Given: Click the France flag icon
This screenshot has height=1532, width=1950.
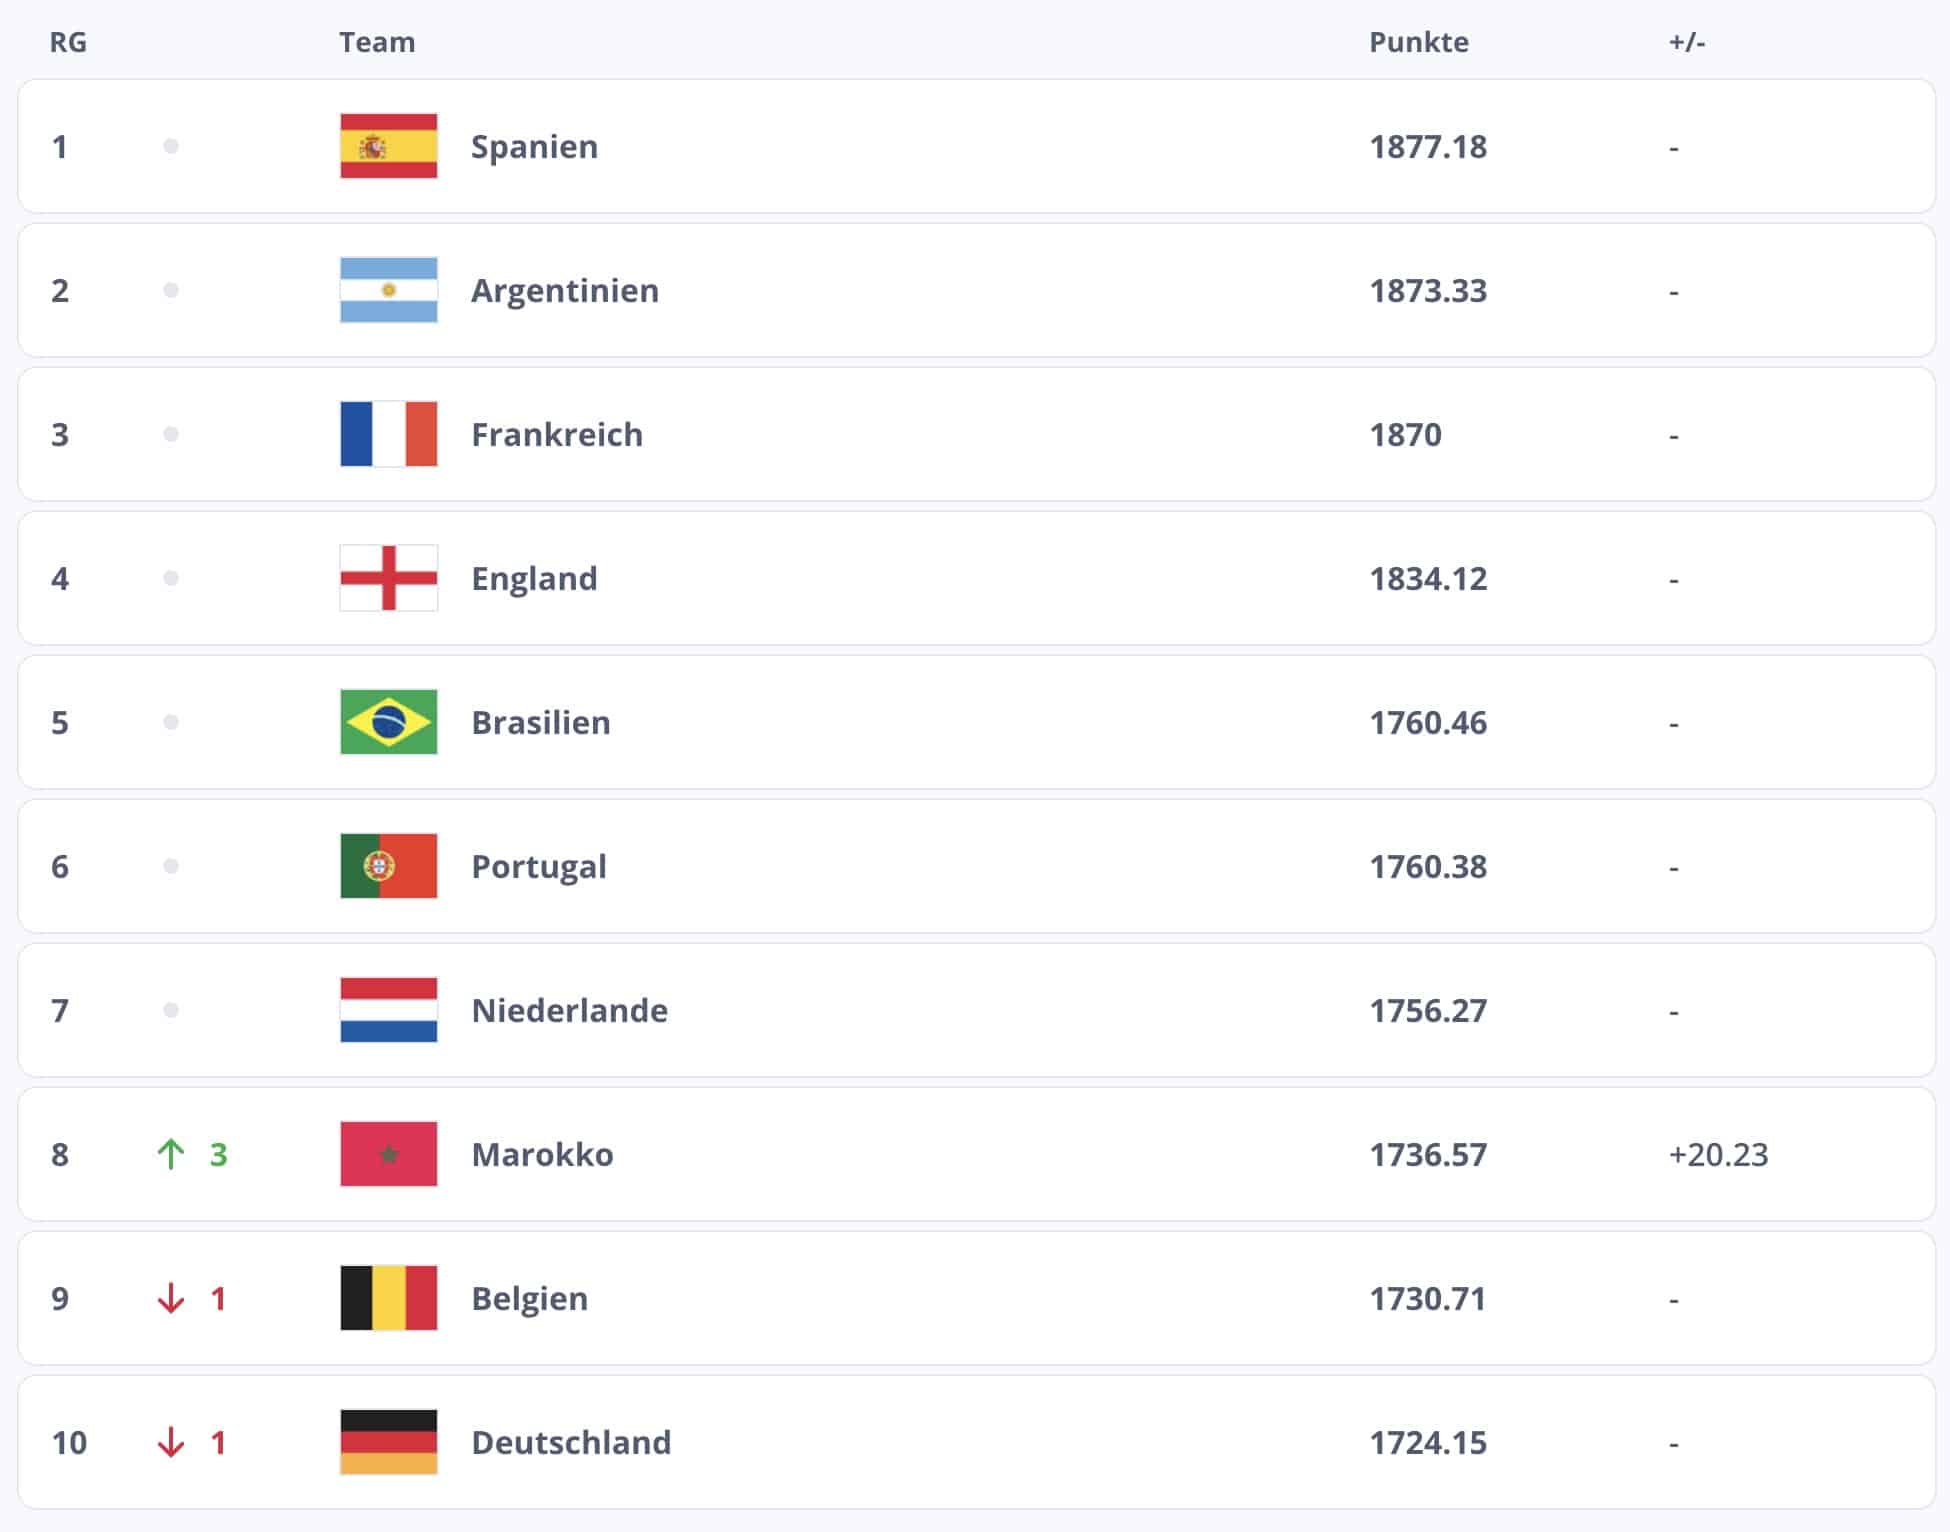Looking at the screenshot, I should pyautogui.click(x=388, y=434).
